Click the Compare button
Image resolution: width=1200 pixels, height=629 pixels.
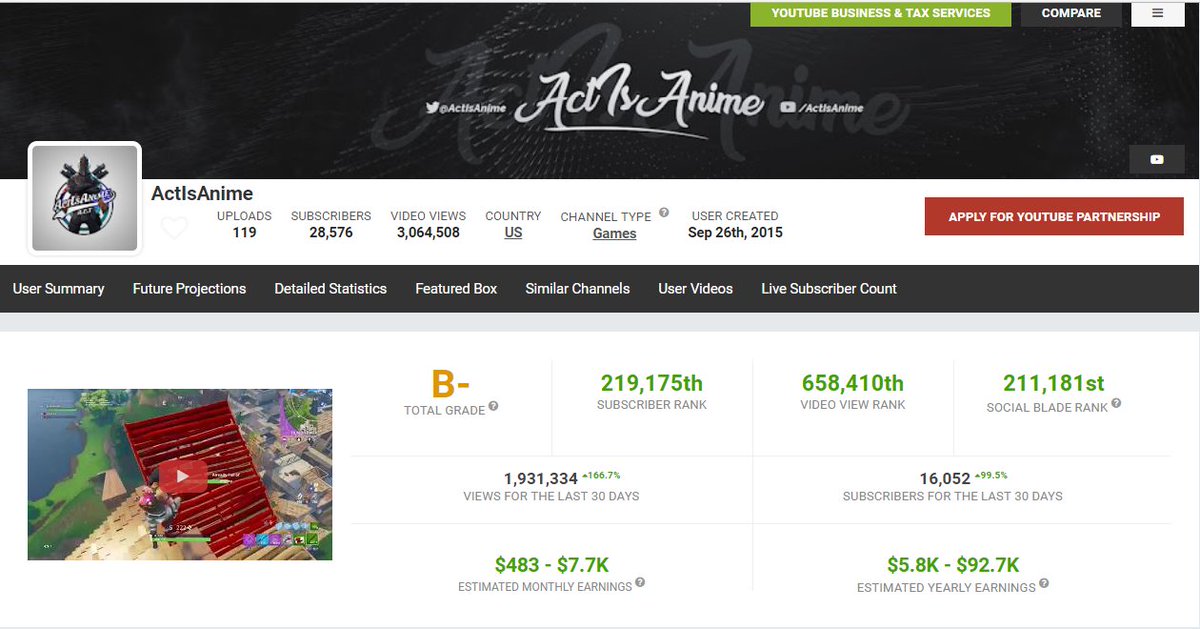[1071, 13]
